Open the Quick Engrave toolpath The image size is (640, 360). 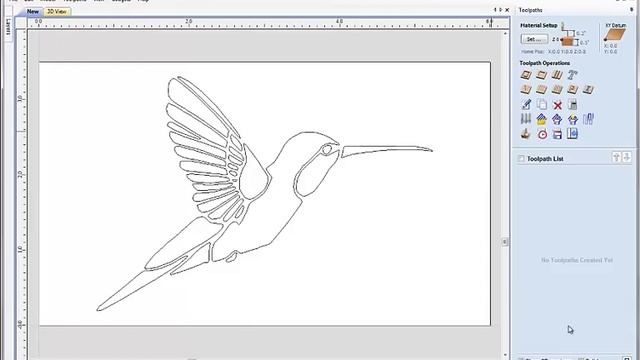[573, 75]
